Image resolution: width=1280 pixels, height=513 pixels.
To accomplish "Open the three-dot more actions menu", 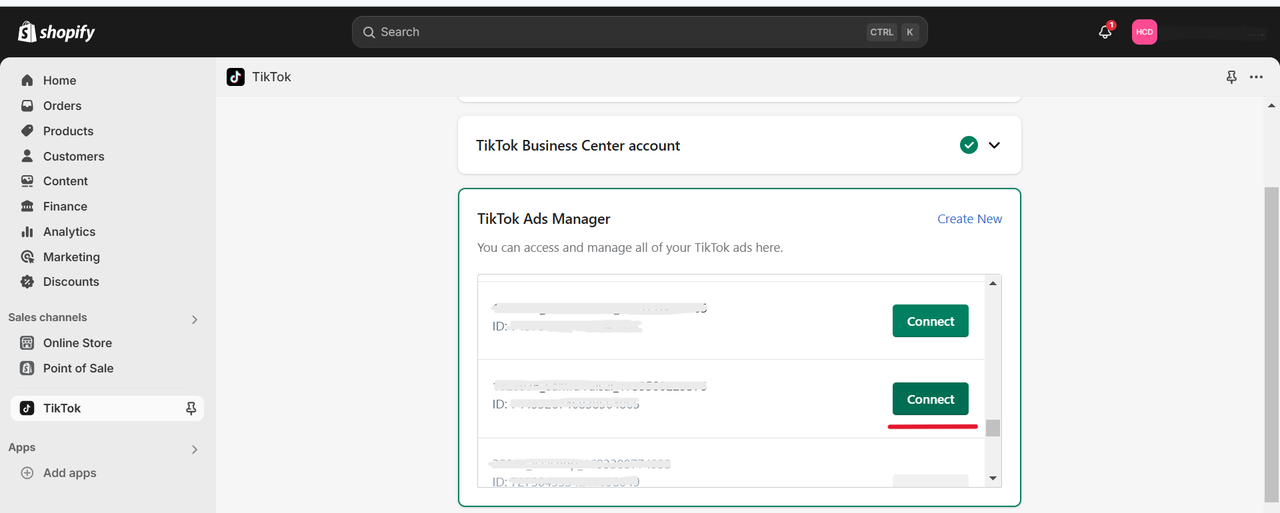I will (1256, 77).
